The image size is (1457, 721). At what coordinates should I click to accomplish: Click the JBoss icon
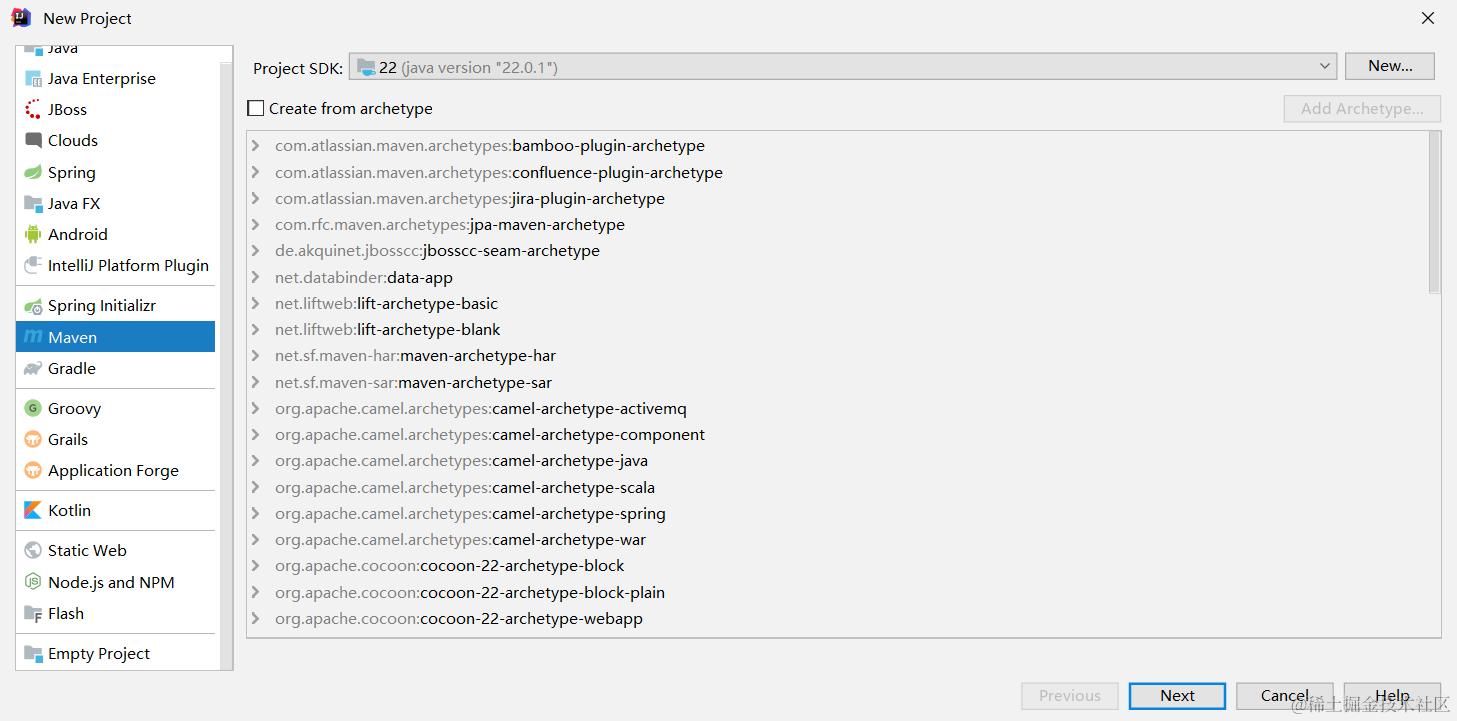33,110
